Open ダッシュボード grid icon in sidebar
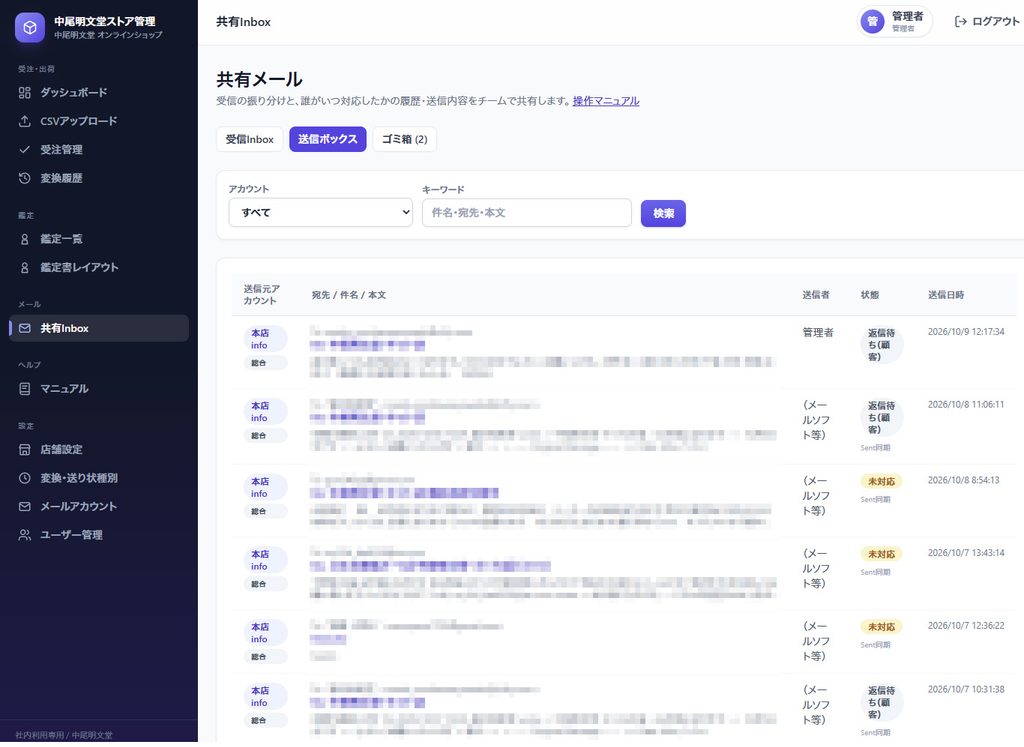Viewport: 1024px width, 747px height. (24, 93)
